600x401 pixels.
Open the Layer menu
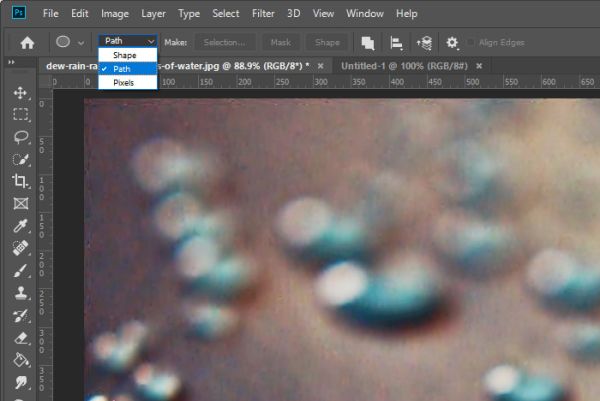153,14
